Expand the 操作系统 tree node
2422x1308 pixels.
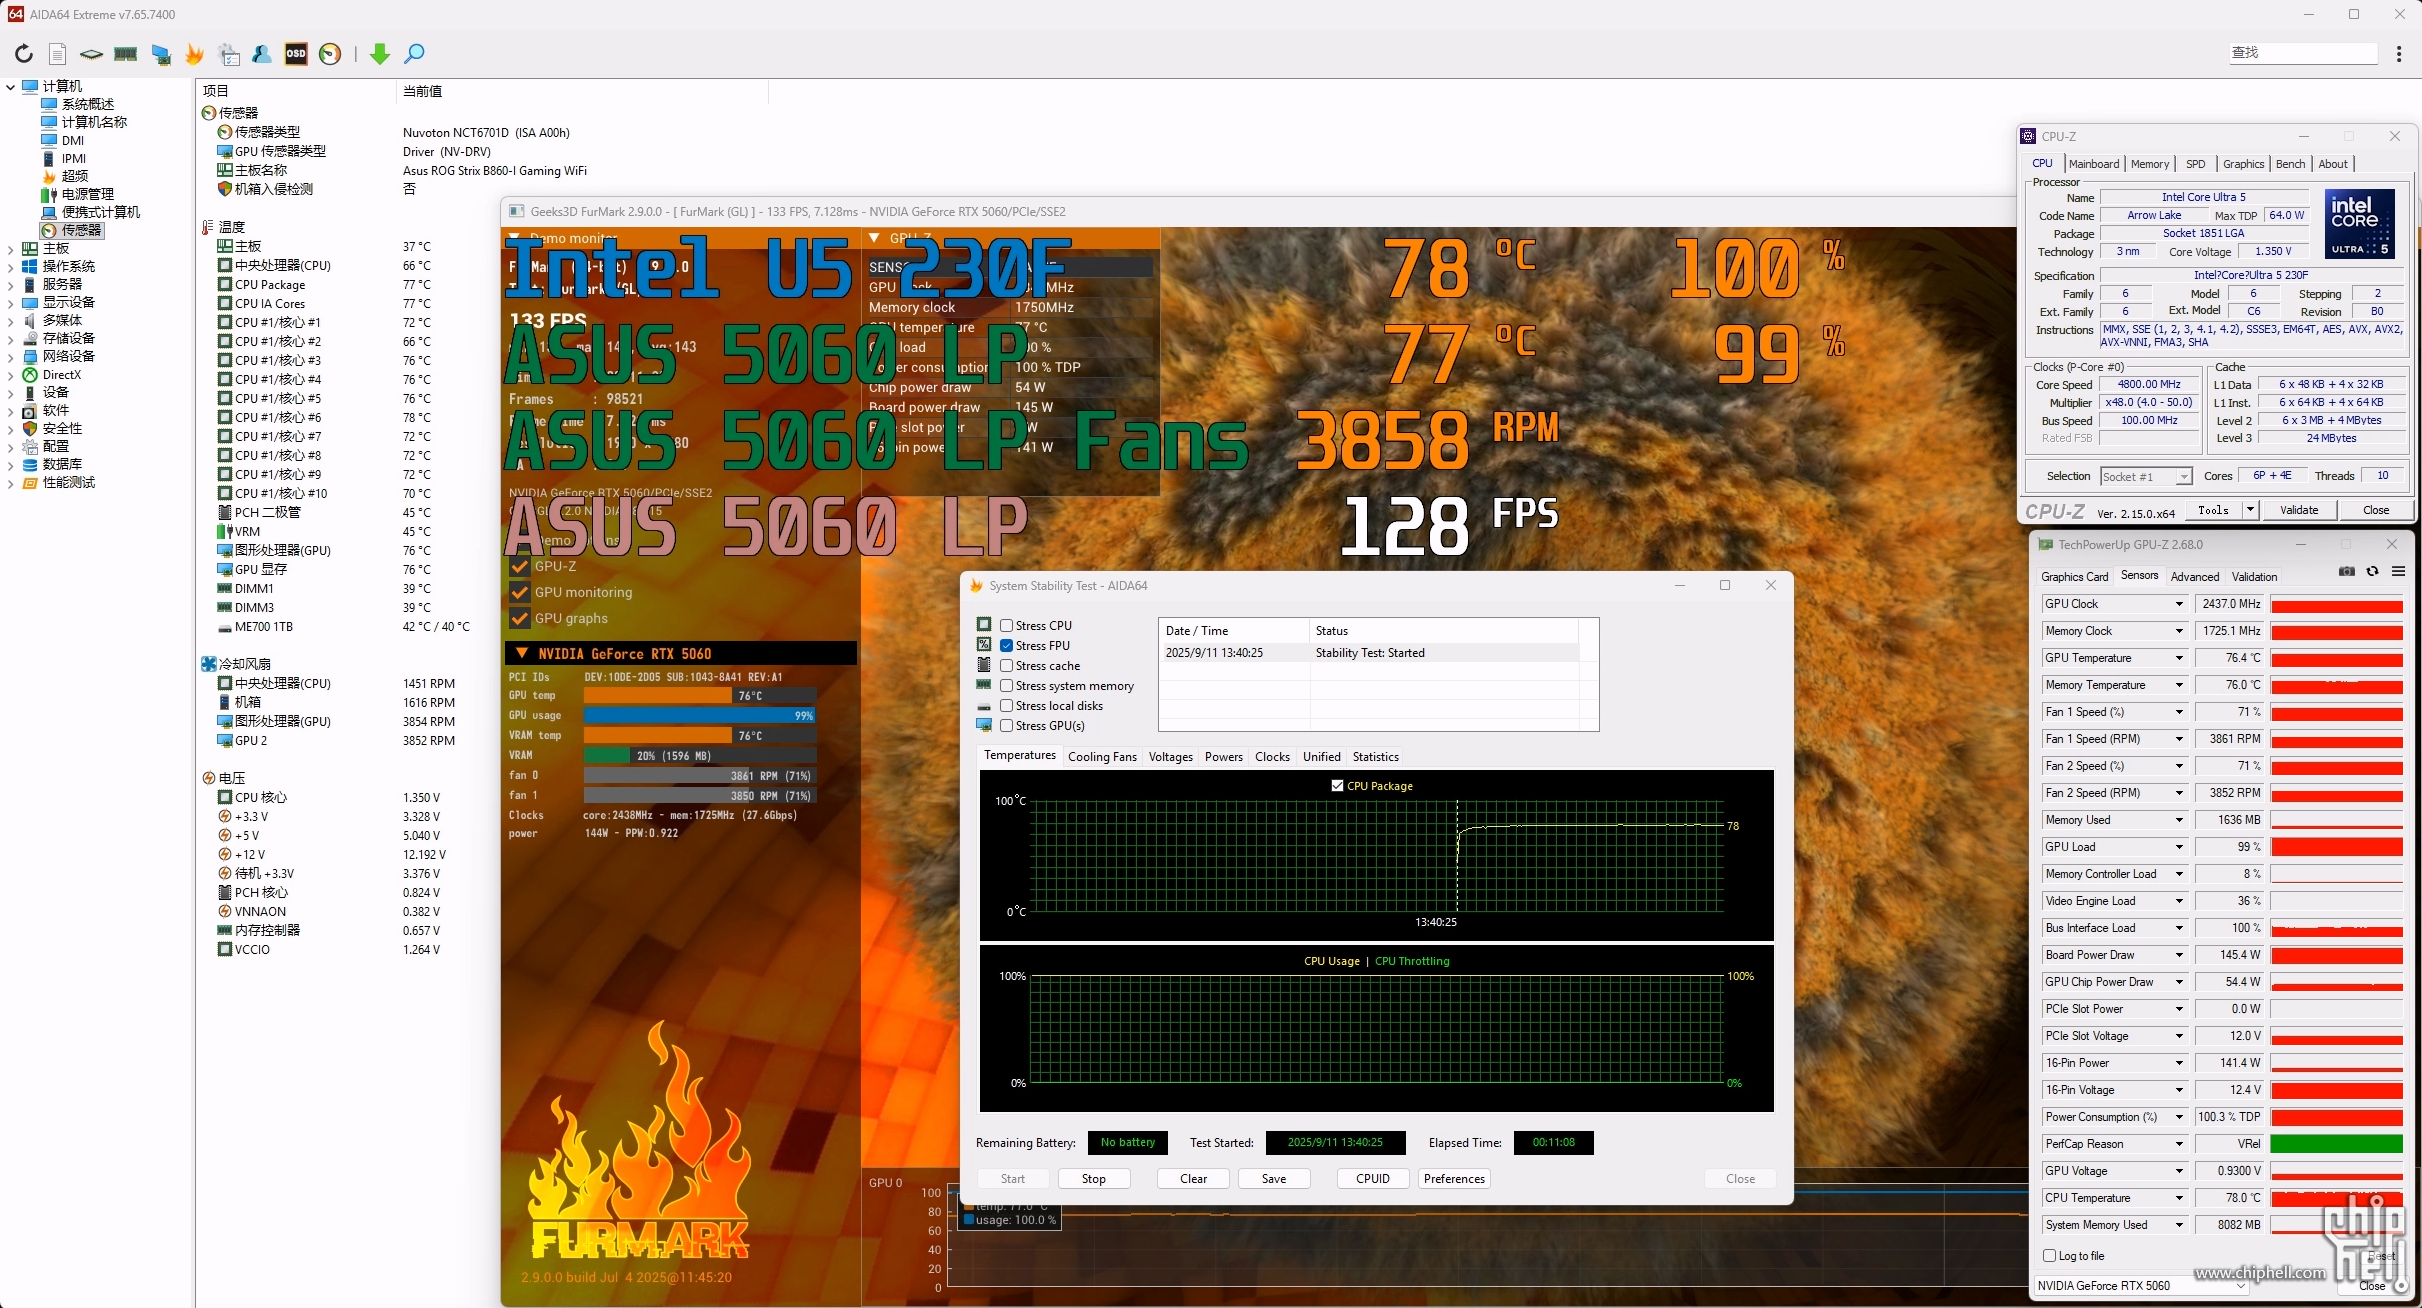click(x=10, y=267)
